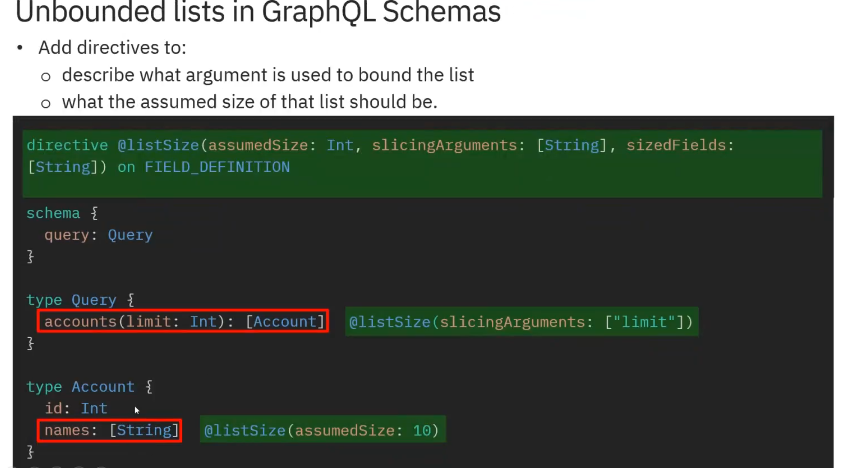Click "sizedFields:" in the directive definition

(x=680, y=145)
